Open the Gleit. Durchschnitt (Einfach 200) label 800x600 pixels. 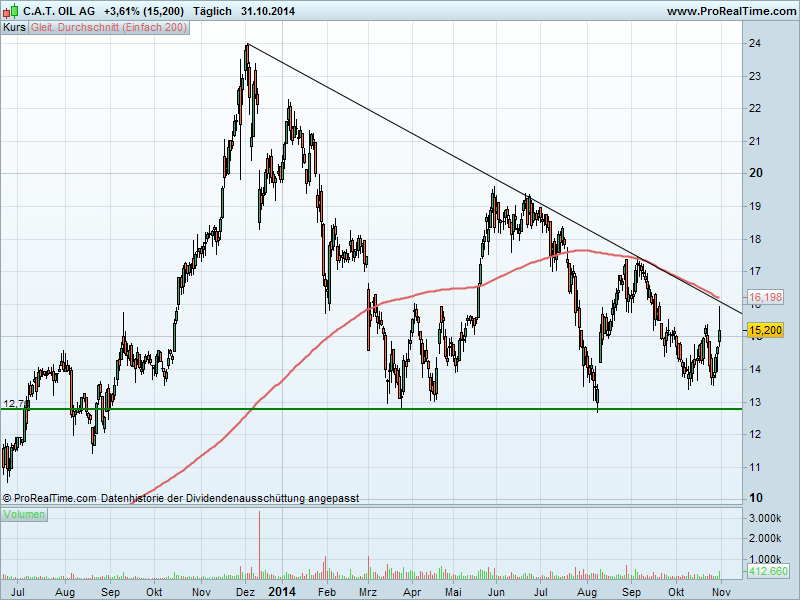pyautogui.click(x=107, y=28)
